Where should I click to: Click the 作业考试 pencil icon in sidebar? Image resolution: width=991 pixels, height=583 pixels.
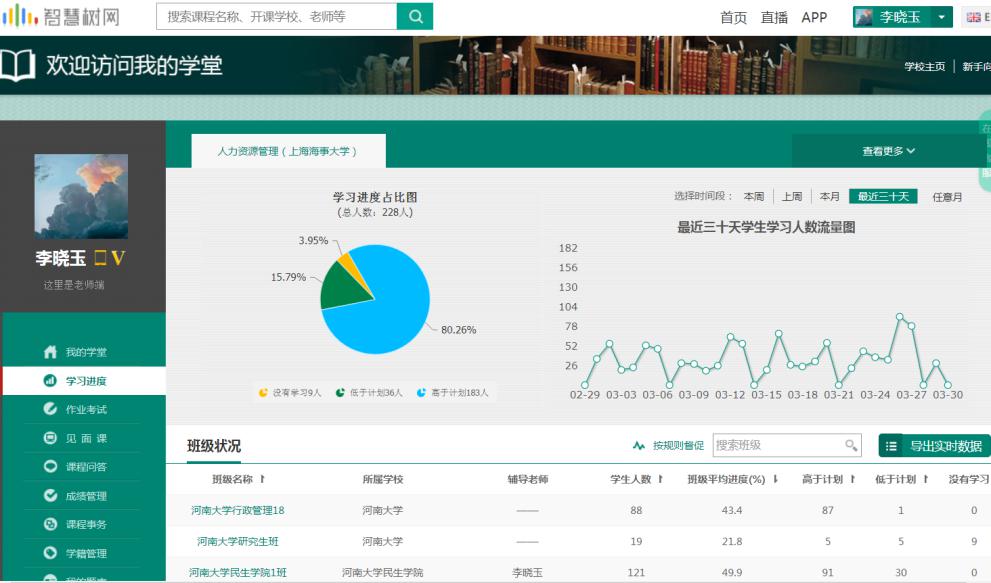(50, 409)
